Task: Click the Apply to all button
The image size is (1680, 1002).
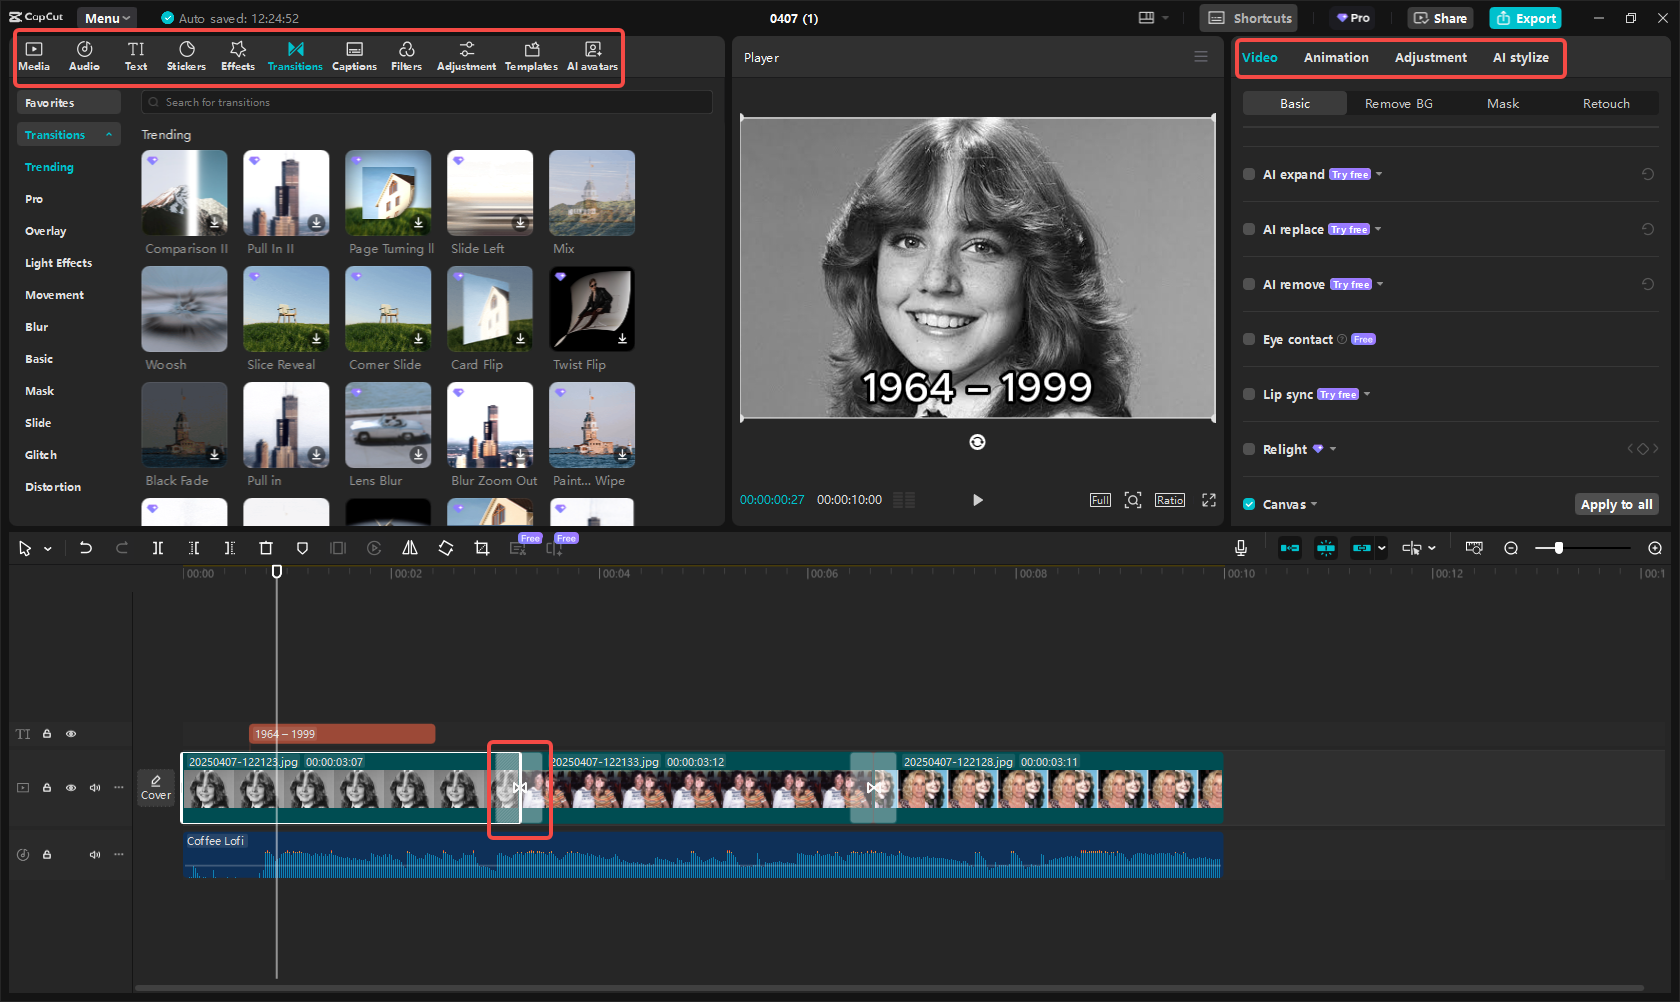Action: 1616,504
